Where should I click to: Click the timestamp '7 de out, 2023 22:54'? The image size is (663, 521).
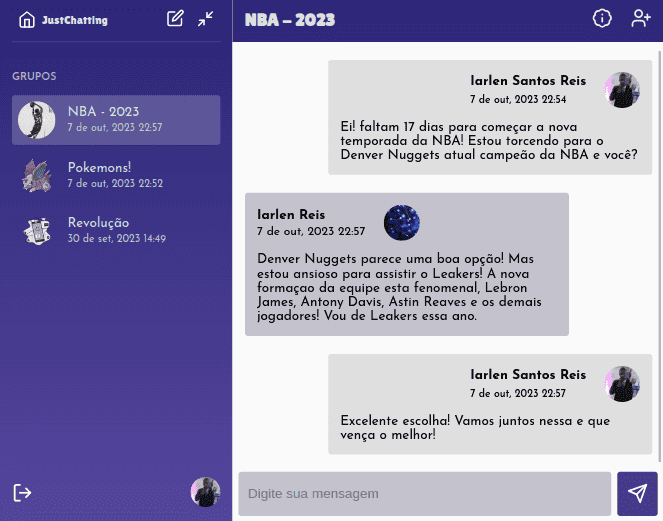point(518,99)
